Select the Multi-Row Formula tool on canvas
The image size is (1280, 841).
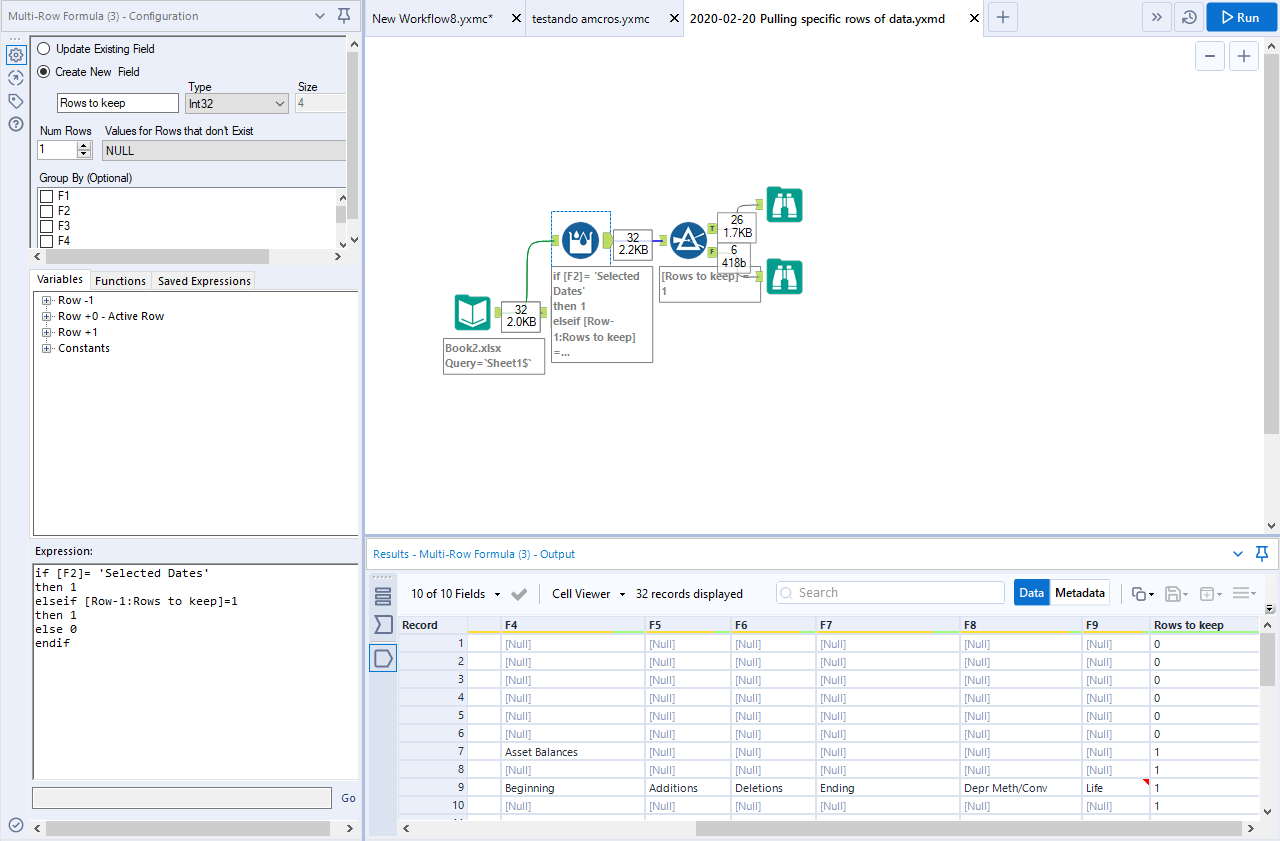[x=580, y=240]
